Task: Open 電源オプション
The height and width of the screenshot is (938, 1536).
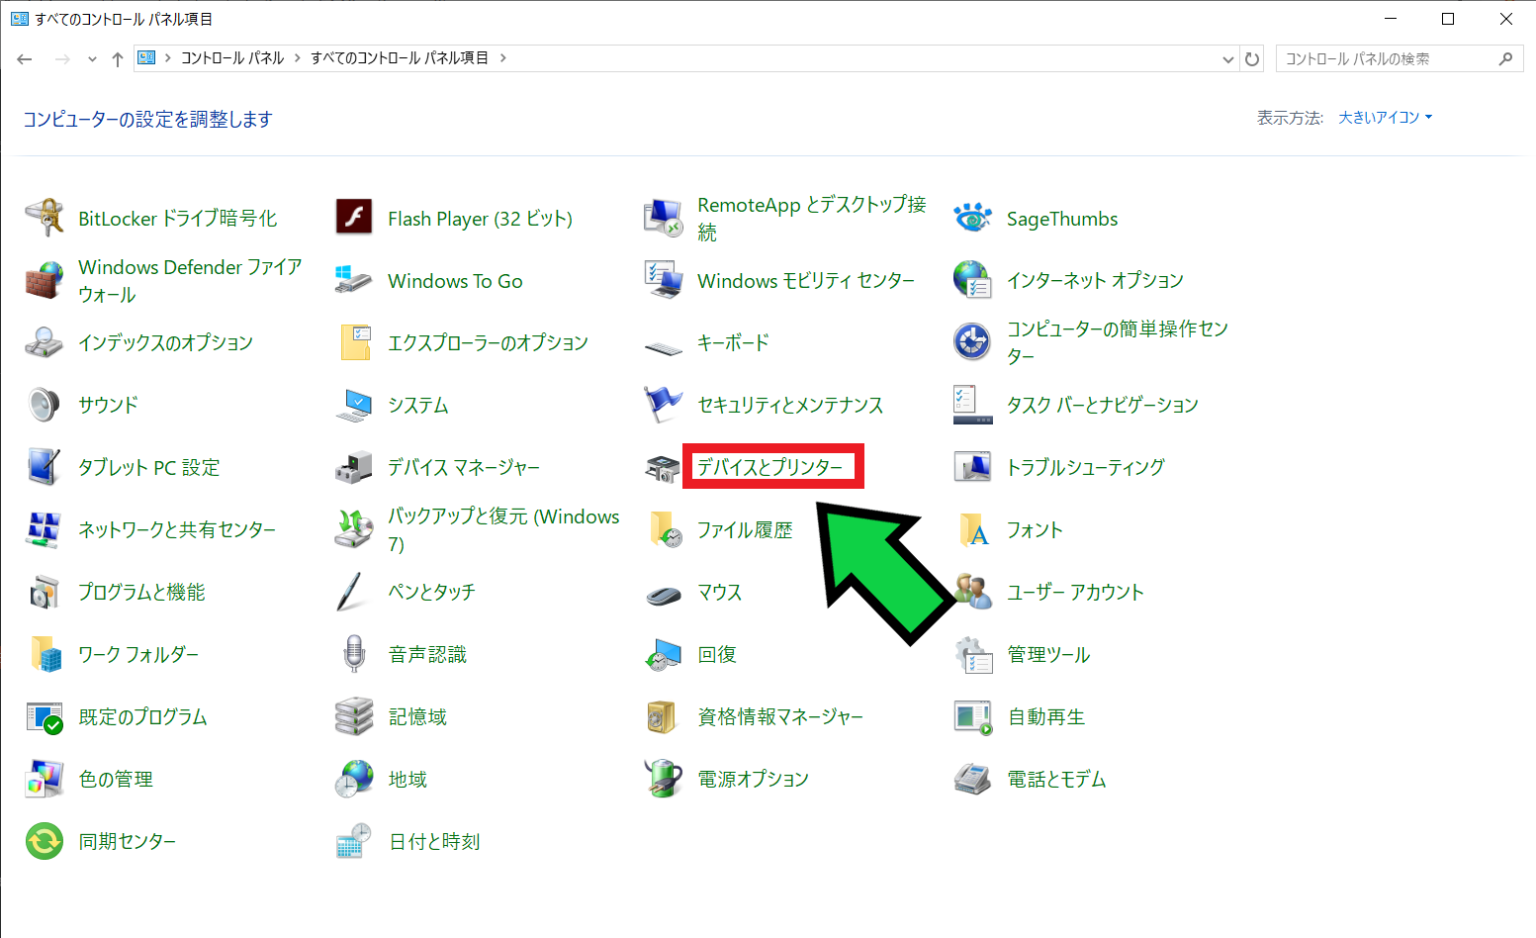Action: [x=754, y=779]
